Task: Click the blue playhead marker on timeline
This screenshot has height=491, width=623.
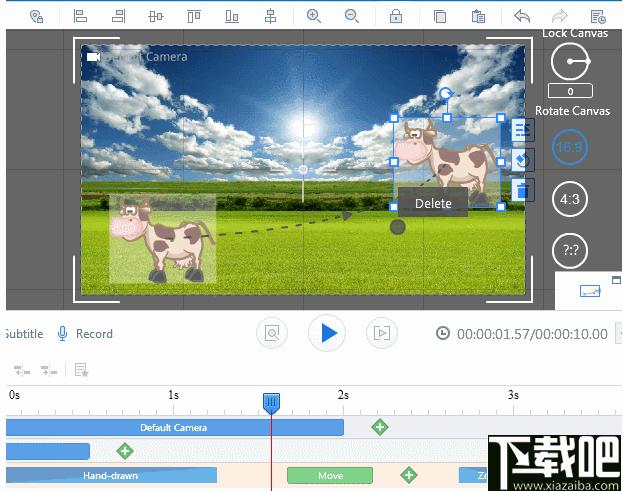Action: coord(271,403)
